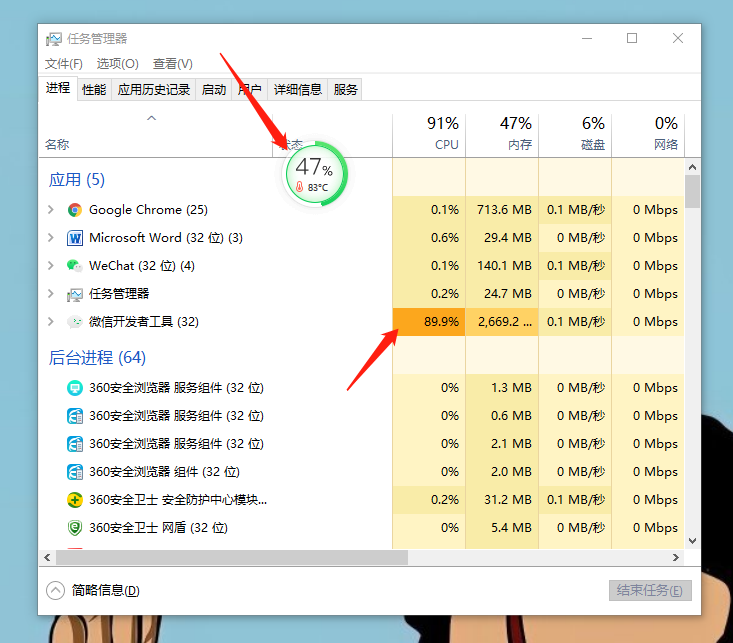Viewport: 733px width, 643px height.
Task: Click the 24.7 MB memory cell
Action: click(502, 294)
